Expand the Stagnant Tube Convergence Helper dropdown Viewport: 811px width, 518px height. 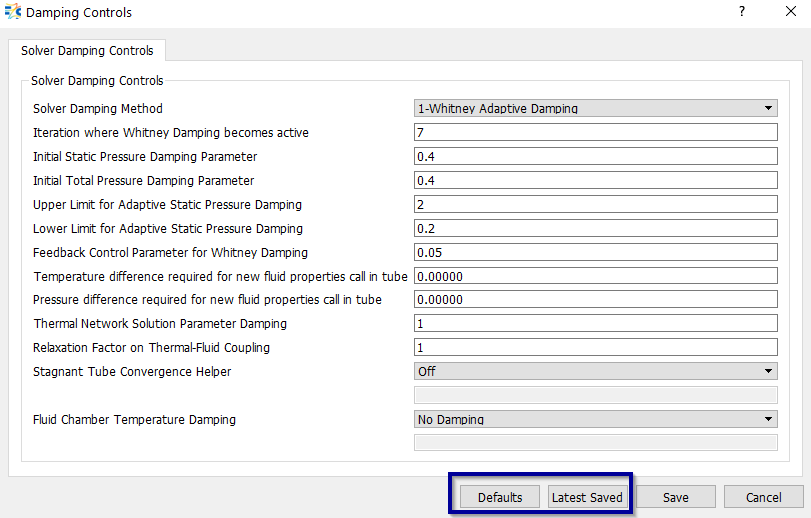click(x=596, y=371)
